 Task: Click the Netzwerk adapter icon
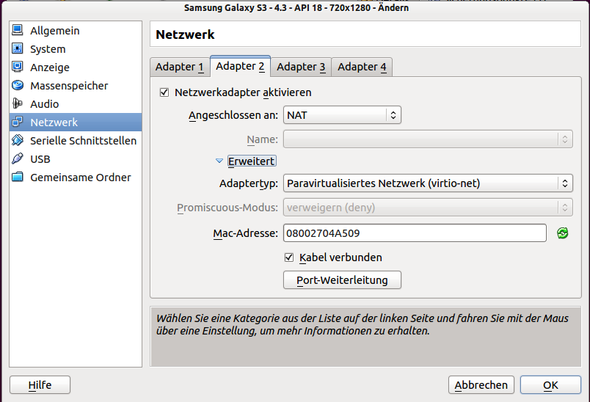click(x=17, y=122)
